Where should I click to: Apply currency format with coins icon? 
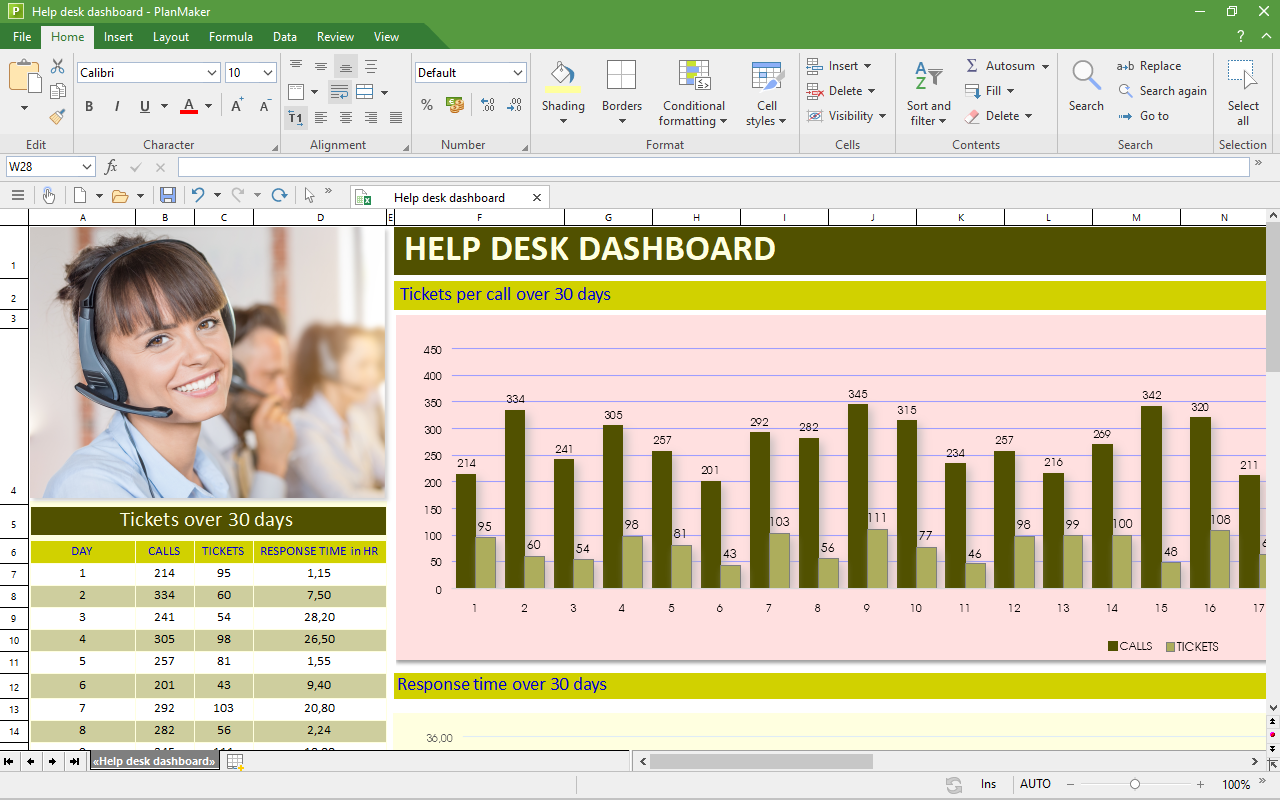pyautogui.click(x=455, y=104)
